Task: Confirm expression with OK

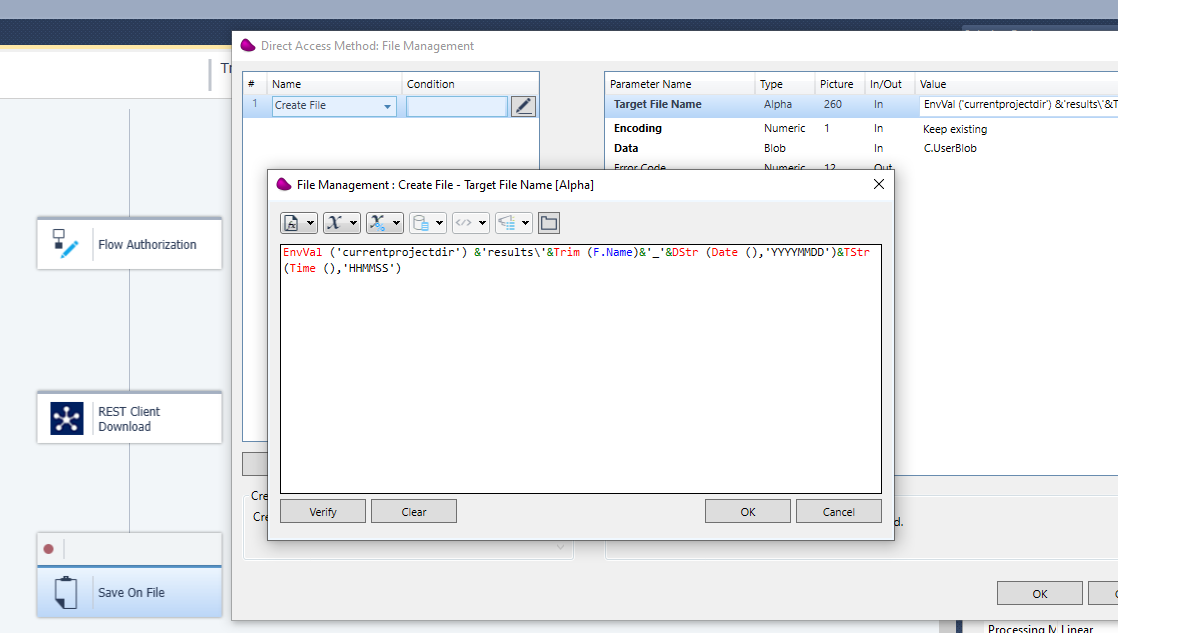Action: coord(747,510)
